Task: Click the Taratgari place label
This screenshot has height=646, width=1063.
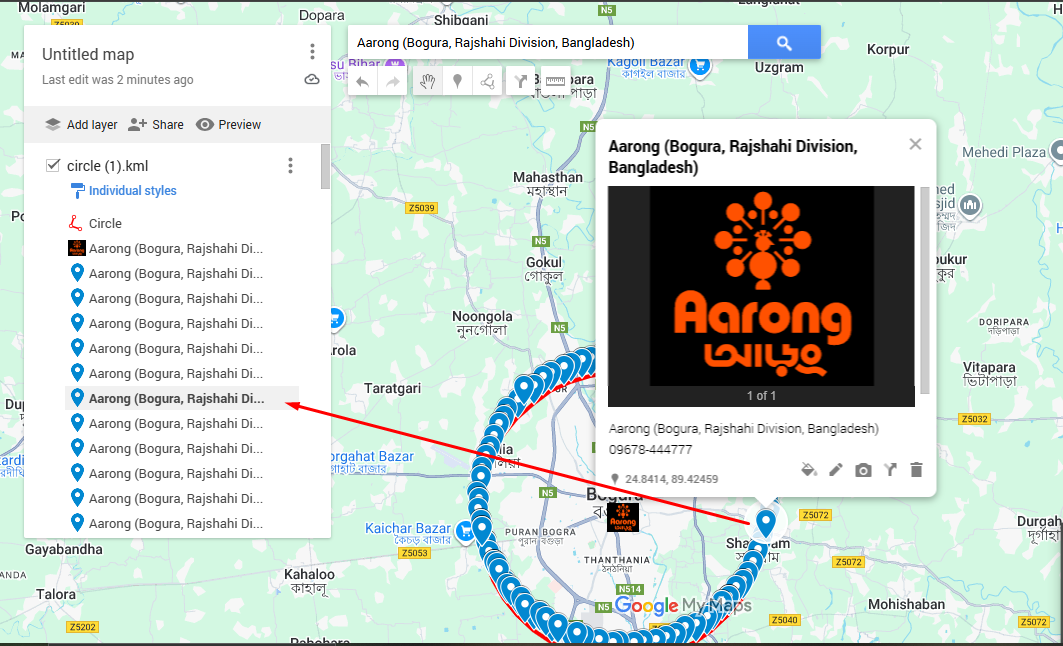Action: click(393, 388)
